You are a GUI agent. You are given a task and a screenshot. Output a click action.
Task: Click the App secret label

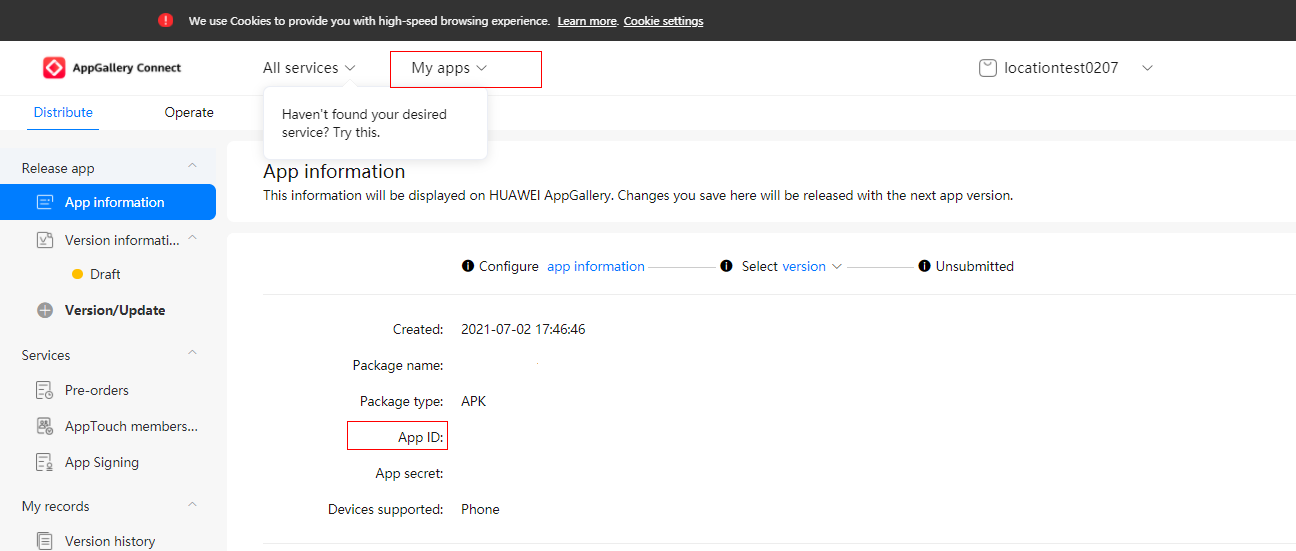[x=409, y=473]
